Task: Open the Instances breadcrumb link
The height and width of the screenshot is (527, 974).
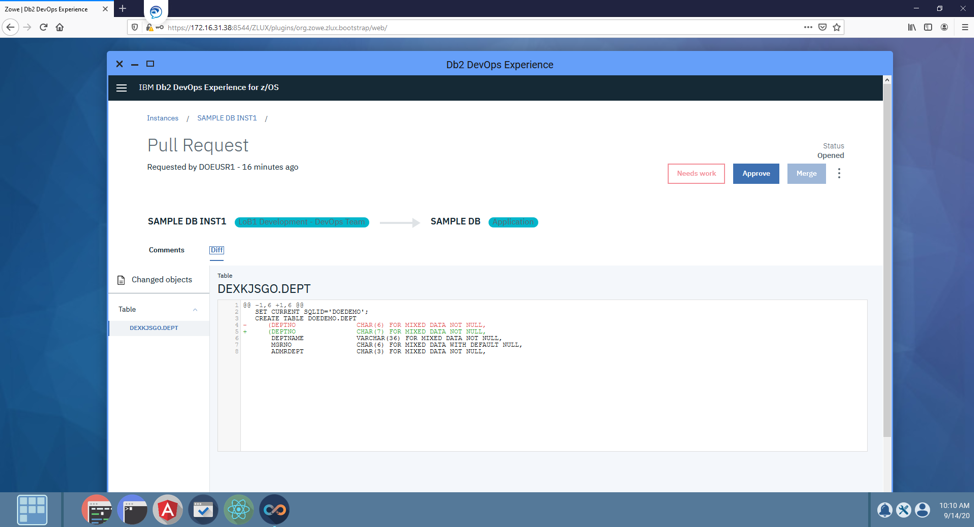Action: tap(163, 118)
